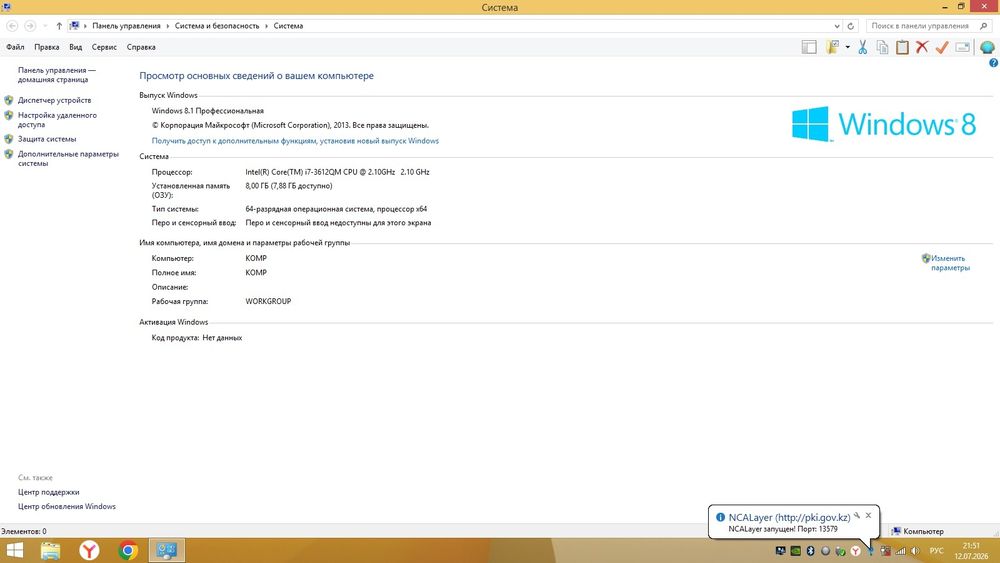Open the Сервис menu
This screenshot has width=1000, height=563.
pos(104,47)
